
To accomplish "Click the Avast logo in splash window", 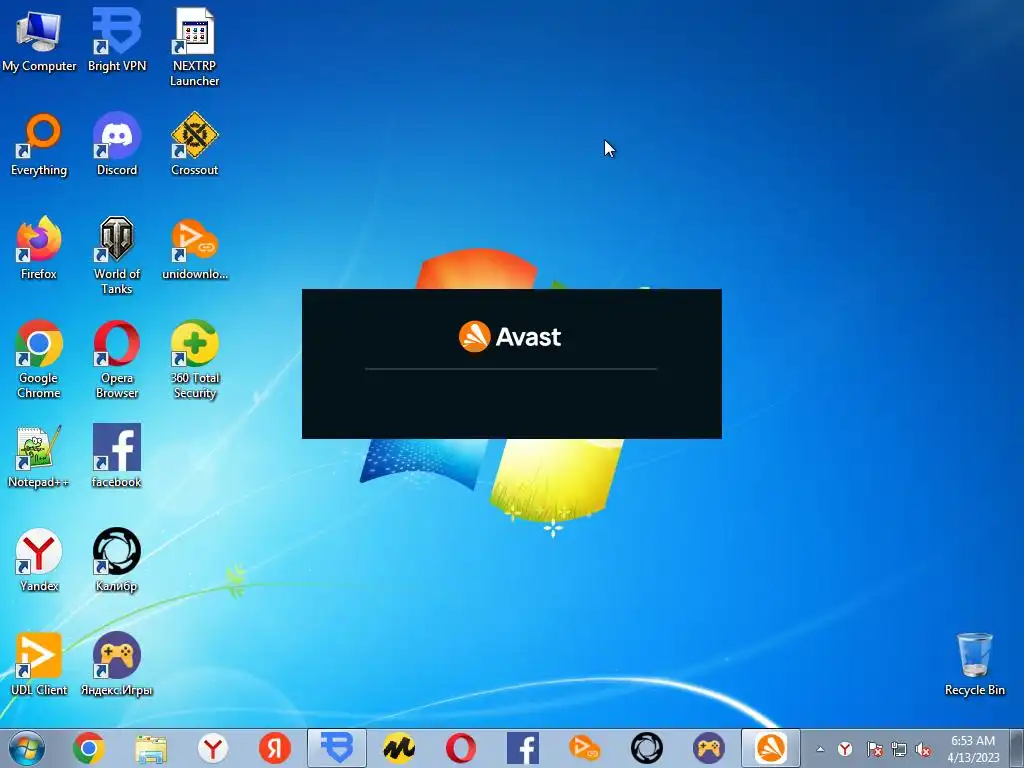I will point(510,336).
